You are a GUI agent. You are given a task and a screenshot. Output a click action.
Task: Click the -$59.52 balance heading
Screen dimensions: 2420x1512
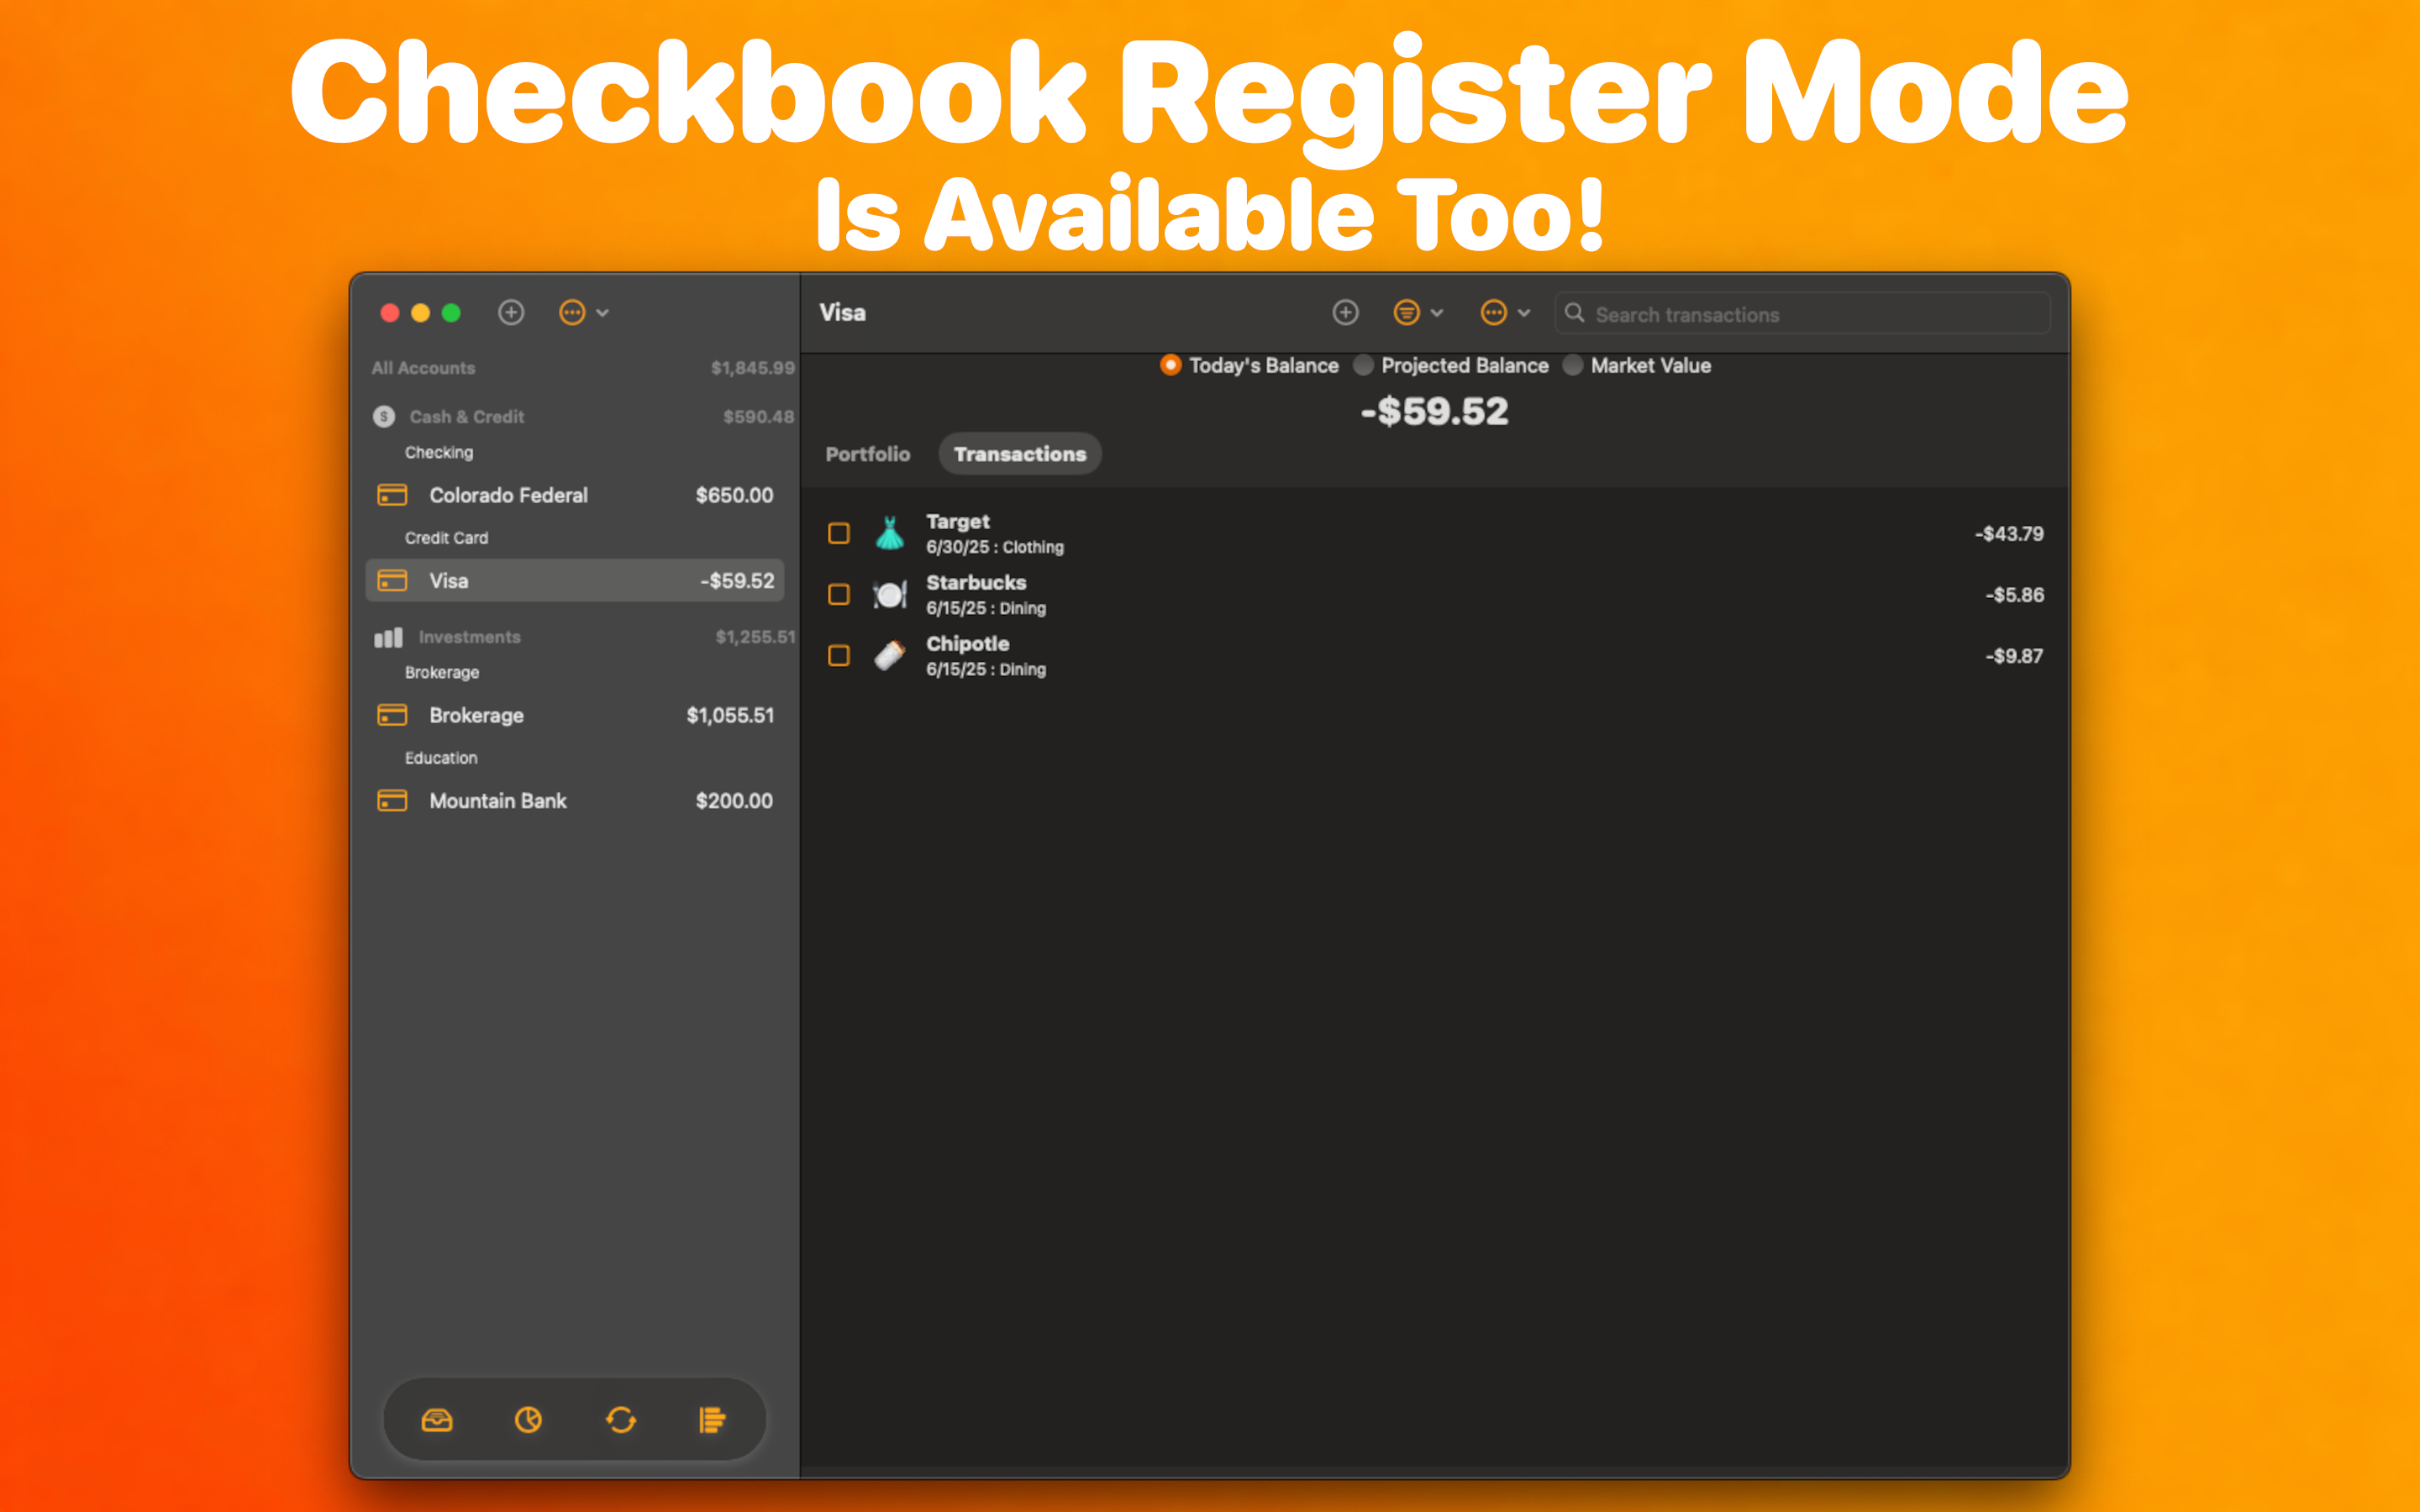pos(1434,412)
